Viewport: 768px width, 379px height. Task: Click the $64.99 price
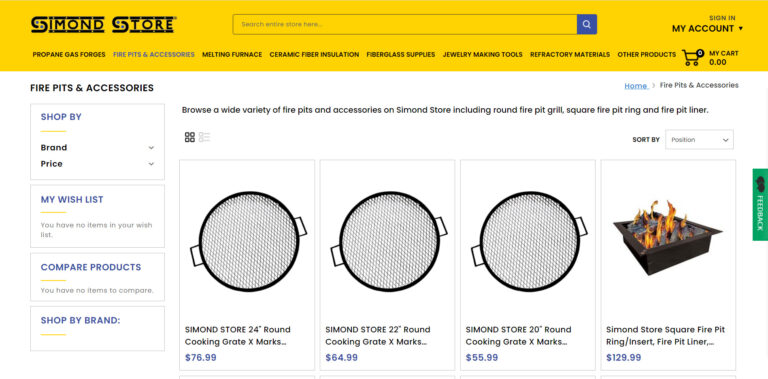341,357
